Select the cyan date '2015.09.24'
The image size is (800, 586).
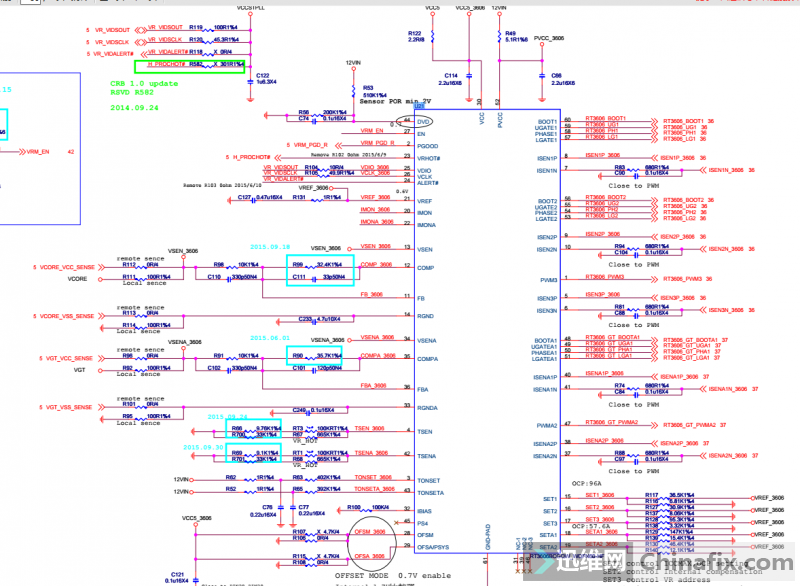[228, 417]
